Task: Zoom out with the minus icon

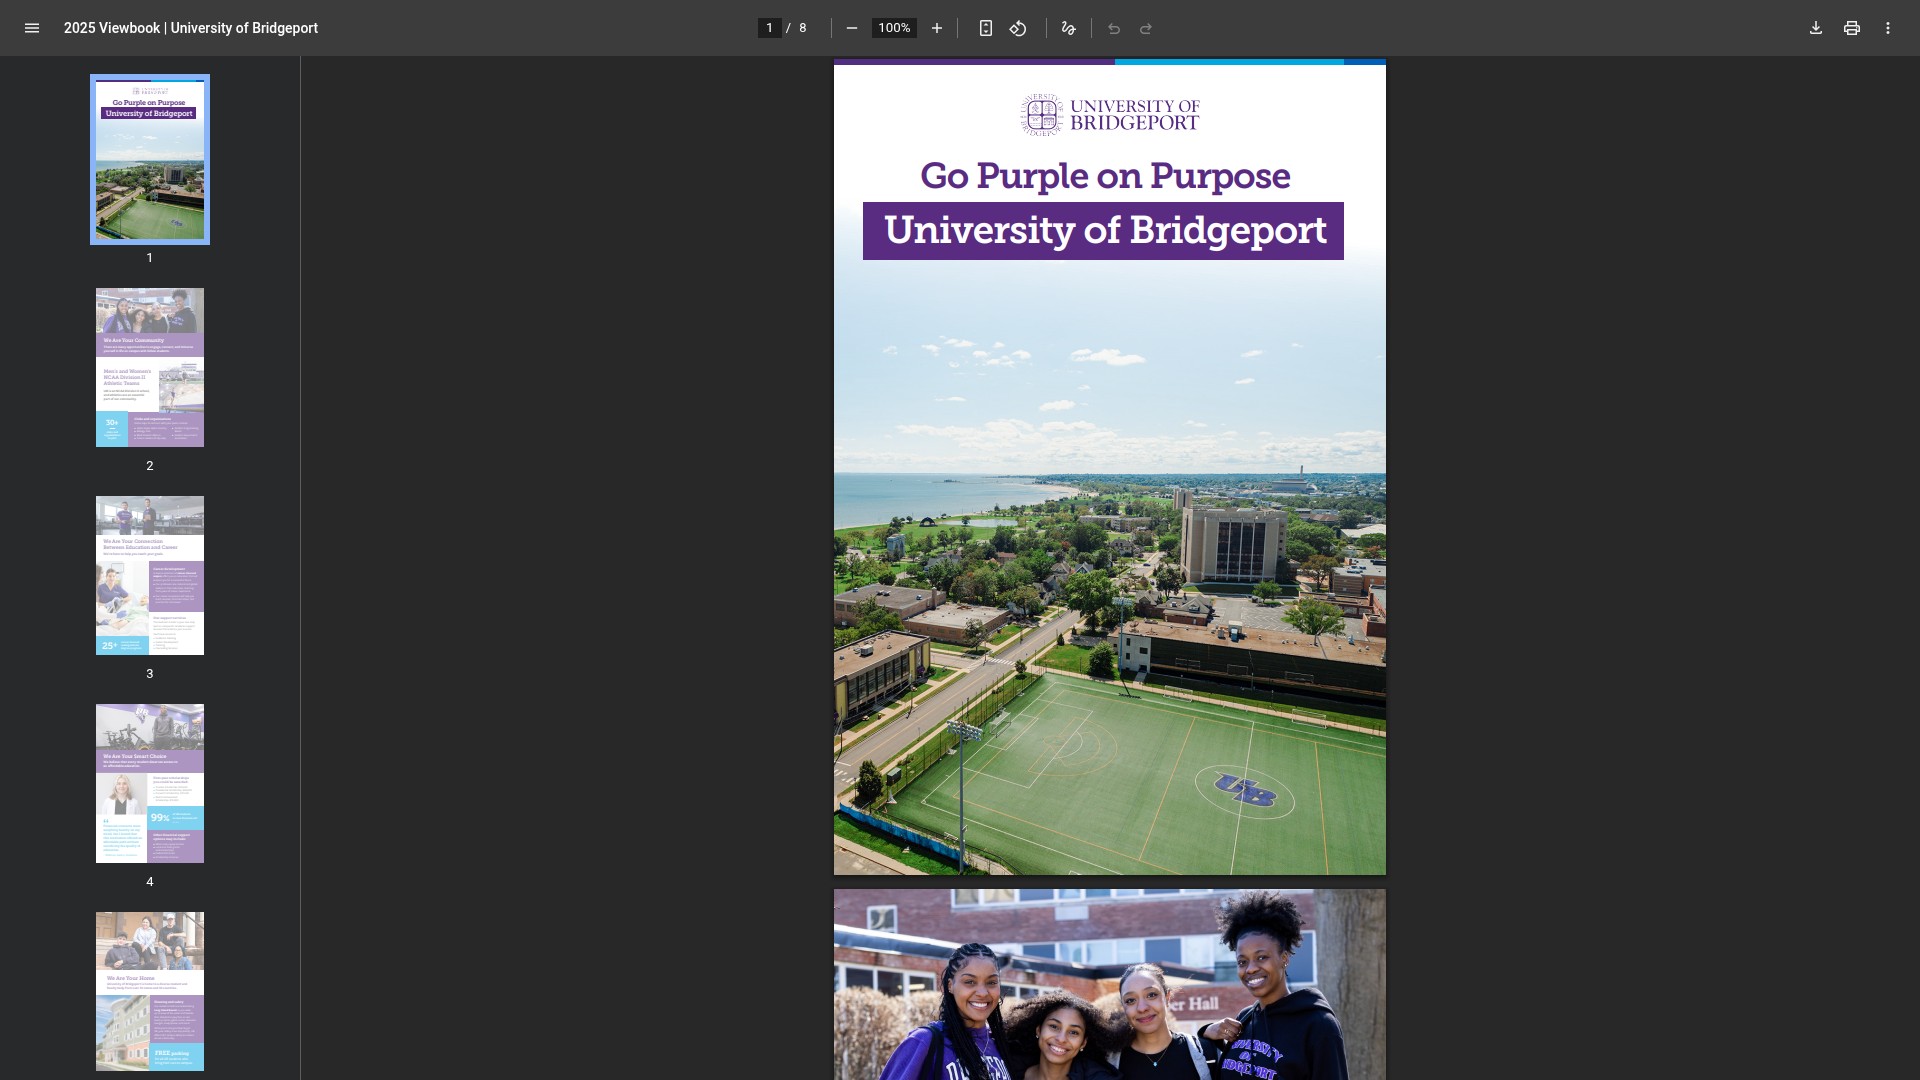Action: click(852, 28)
